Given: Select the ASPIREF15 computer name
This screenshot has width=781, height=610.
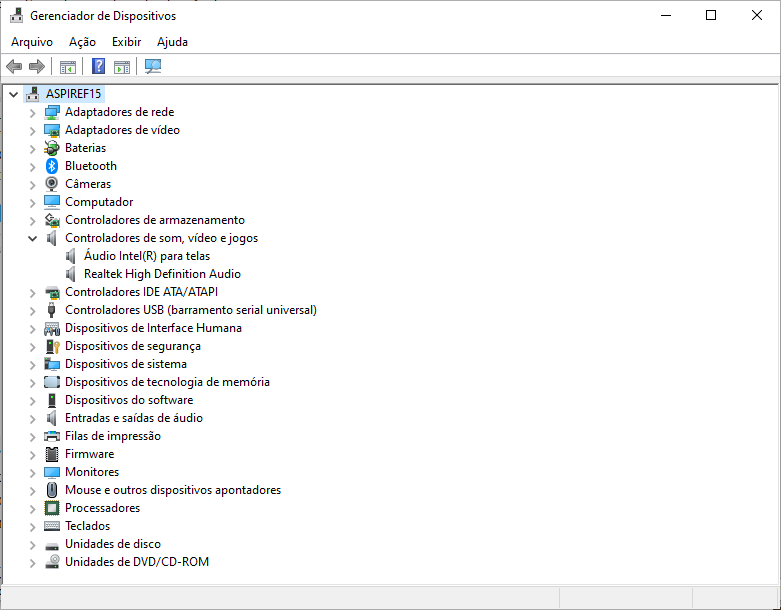Looking at the screenshot, I should (x=74, y=94).
